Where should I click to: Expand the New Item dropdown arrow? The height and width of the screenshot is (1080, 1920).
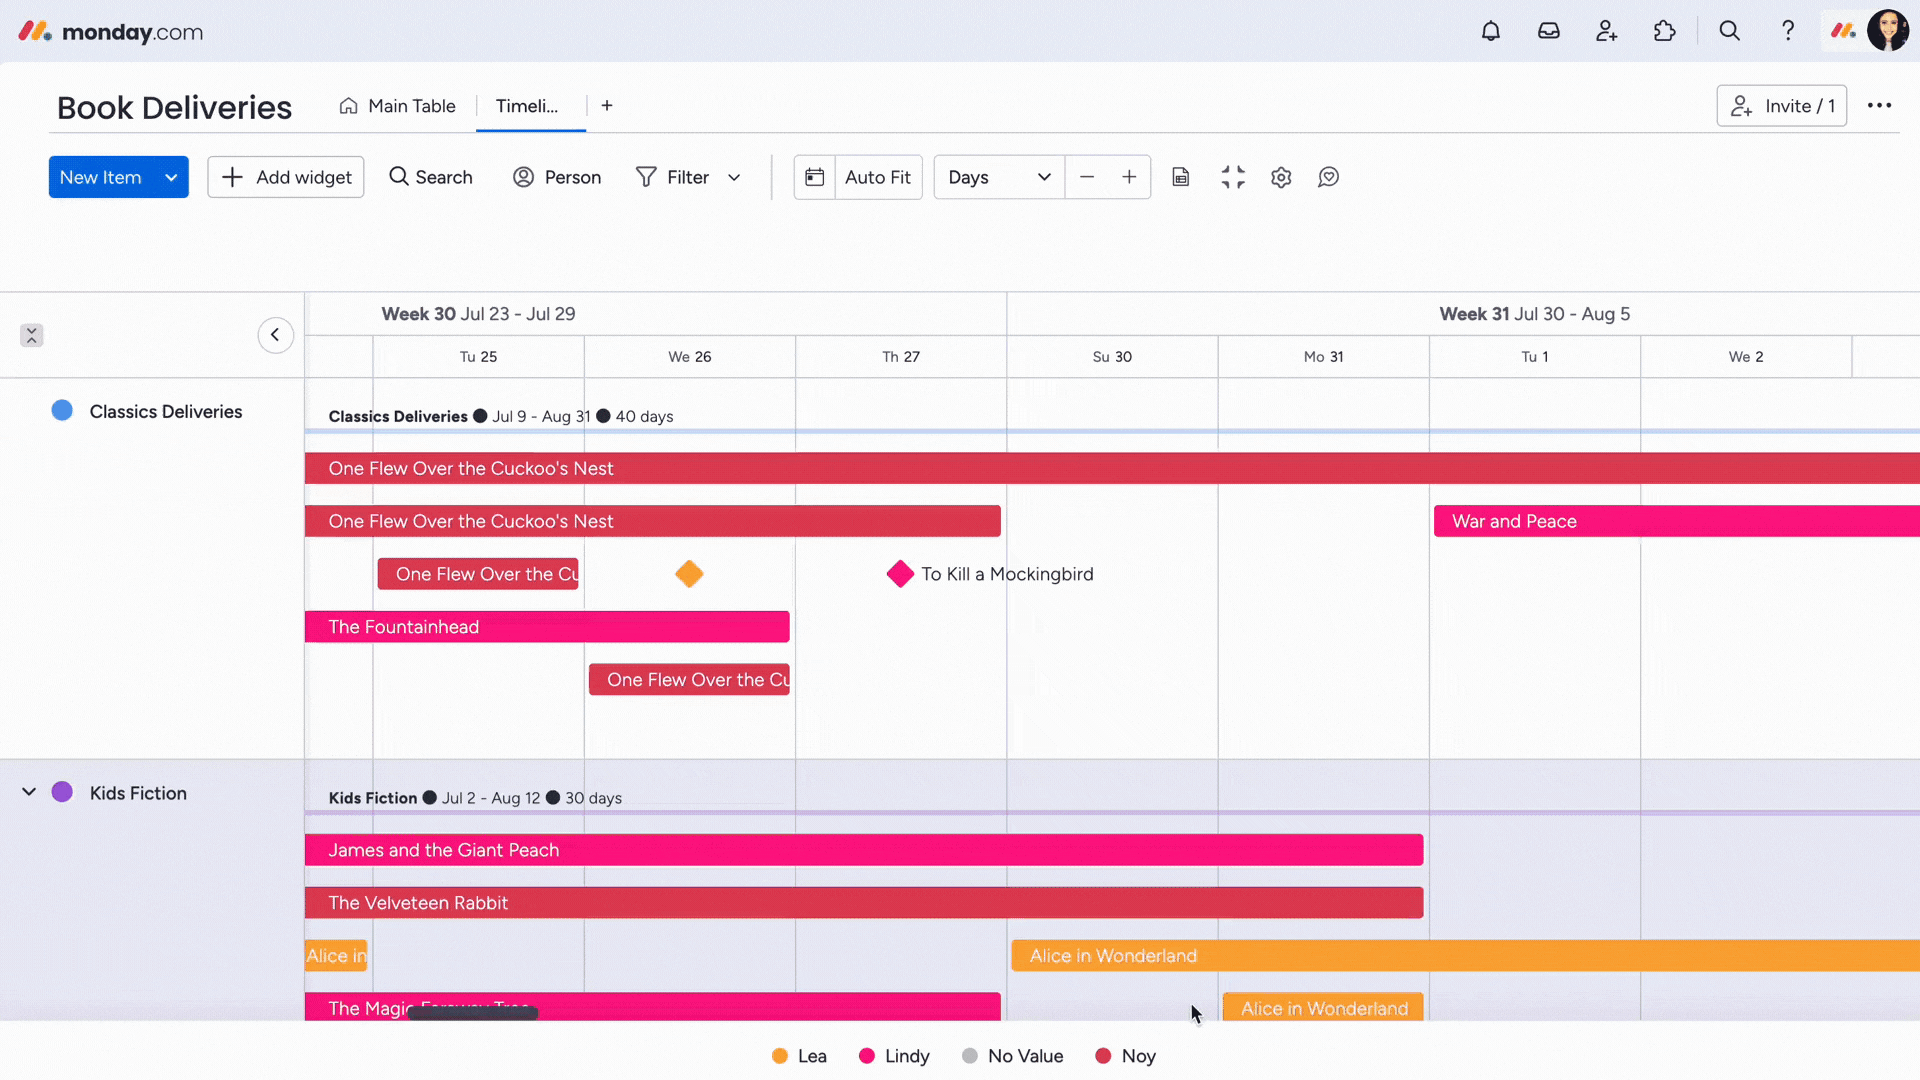[x=171, y=177]
